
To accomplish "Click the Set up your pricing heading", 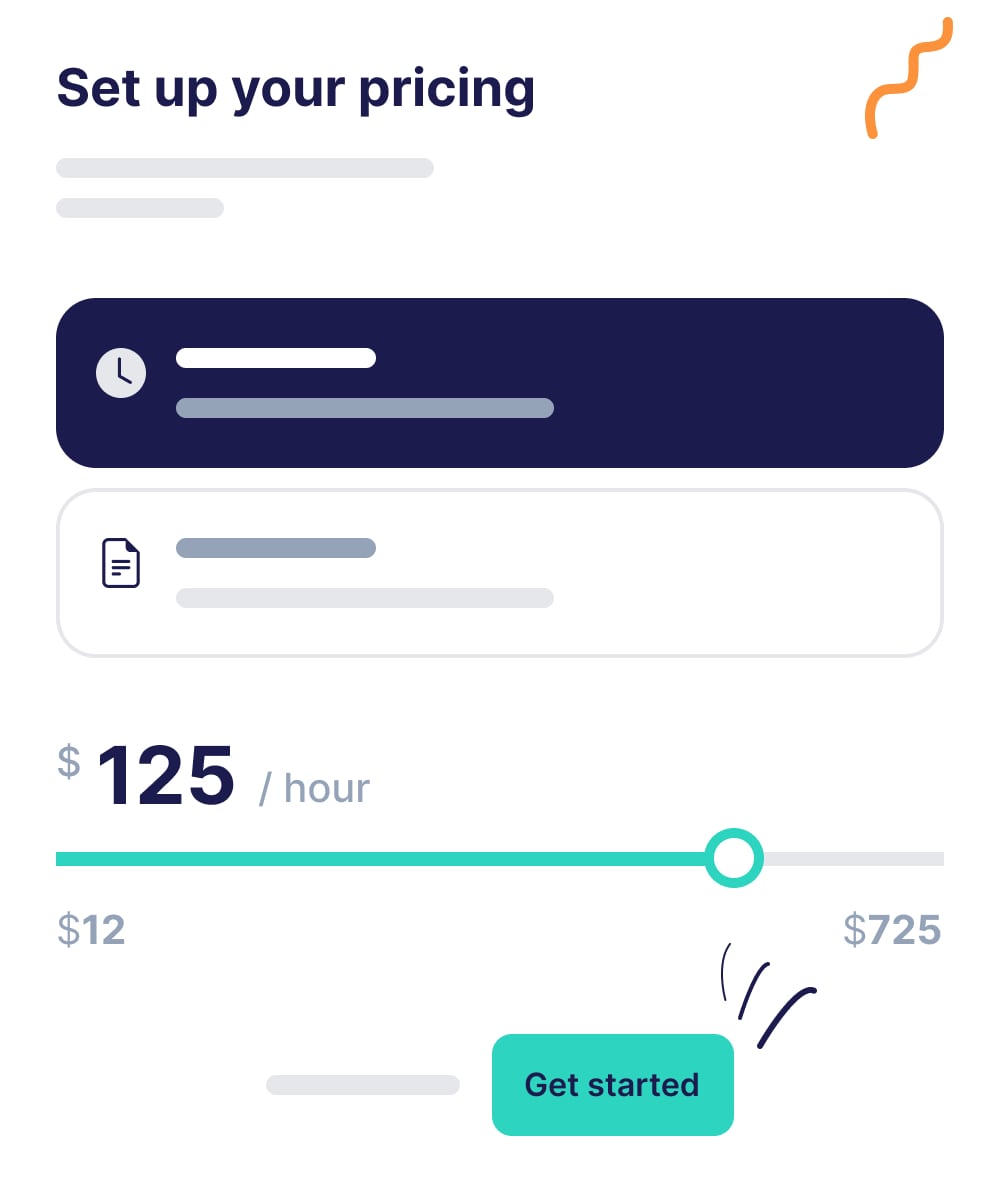I will (x=296, y=89).
